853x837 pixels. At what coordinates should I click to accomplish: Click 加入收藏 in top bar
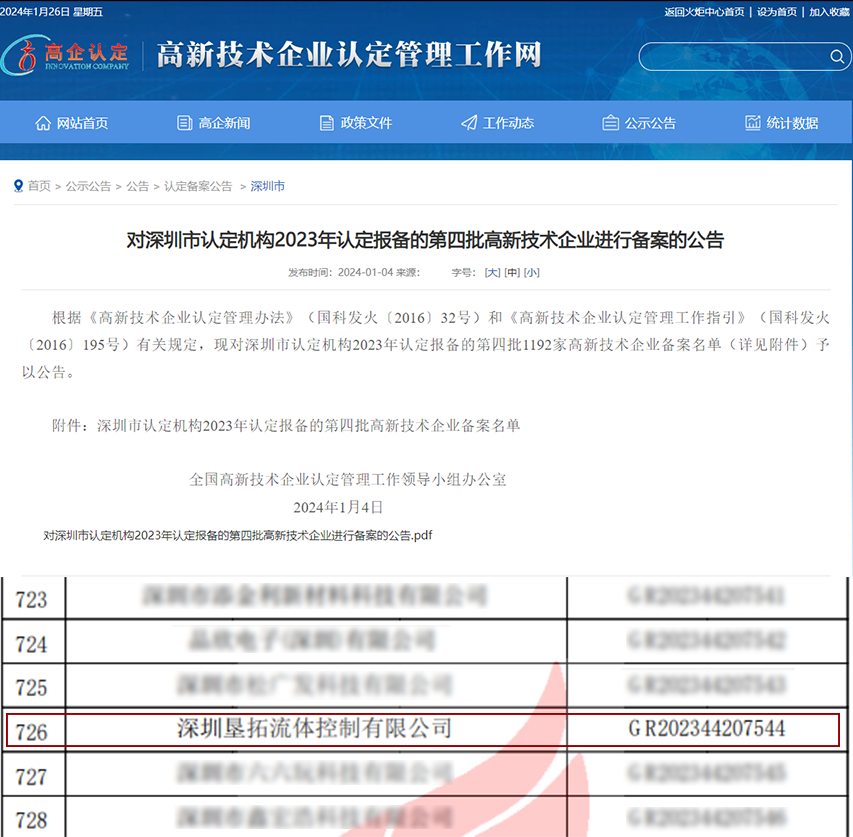pyautogui.click(x=829, y=11)
